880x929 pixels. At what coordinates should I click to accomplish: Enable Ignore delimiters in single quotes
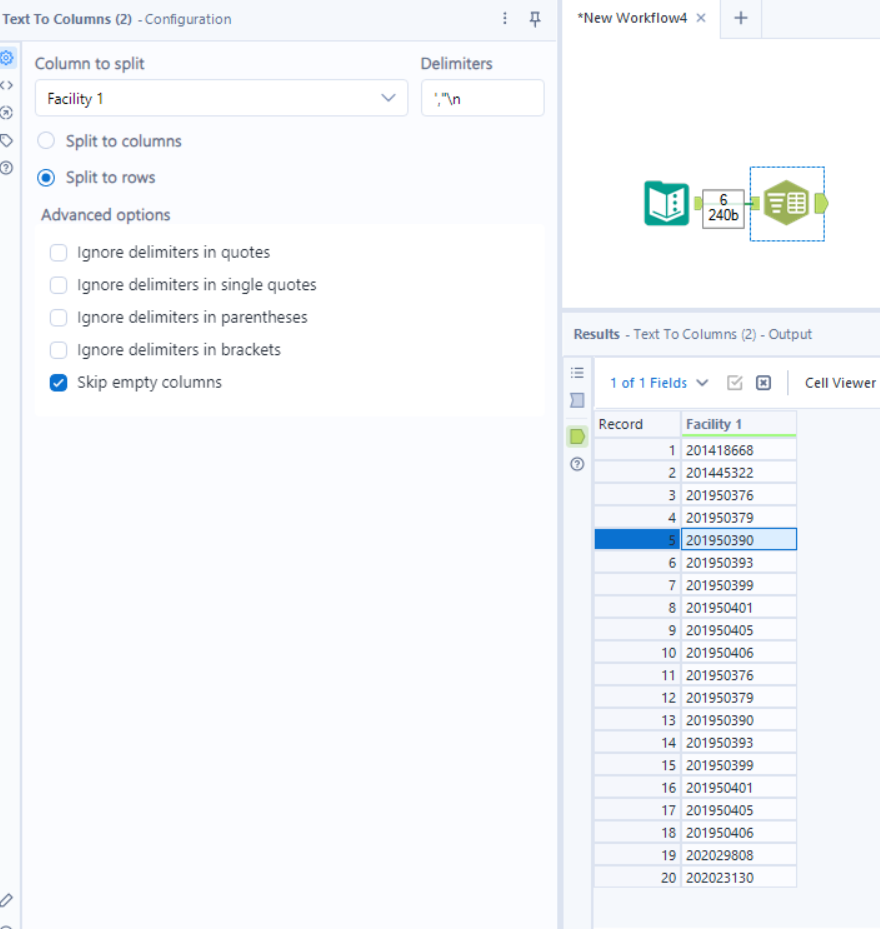coord(58,285)
